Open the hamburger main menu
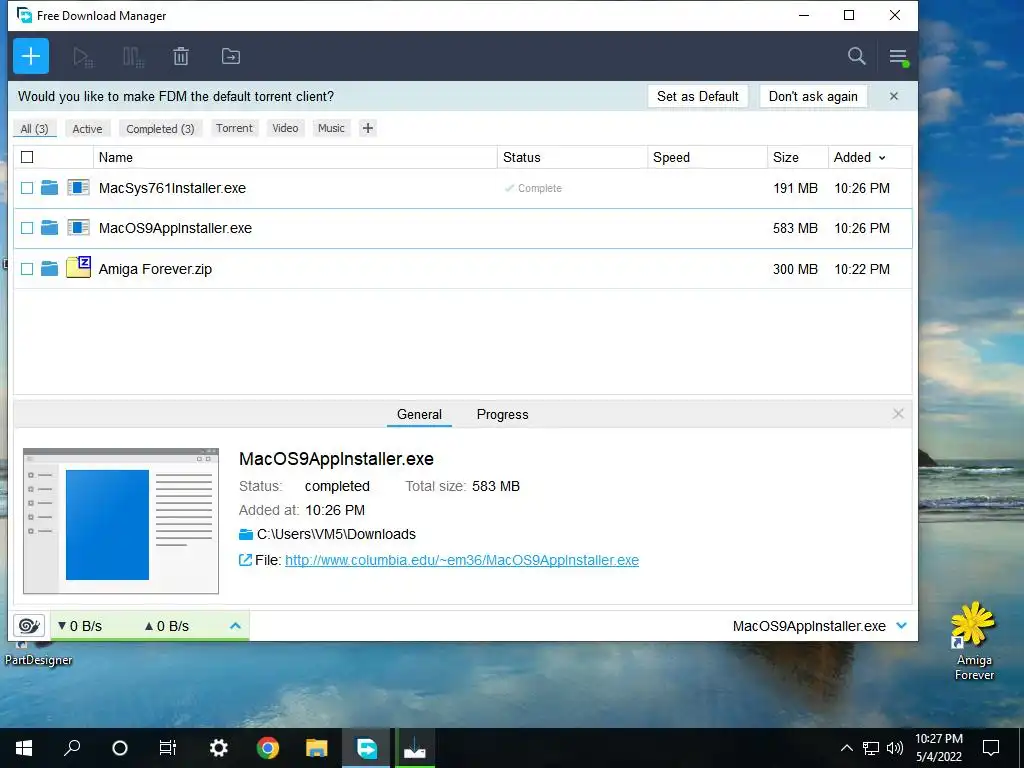Image resolution: width=1024 pixels, height=768 pixels. click(898, 57)
